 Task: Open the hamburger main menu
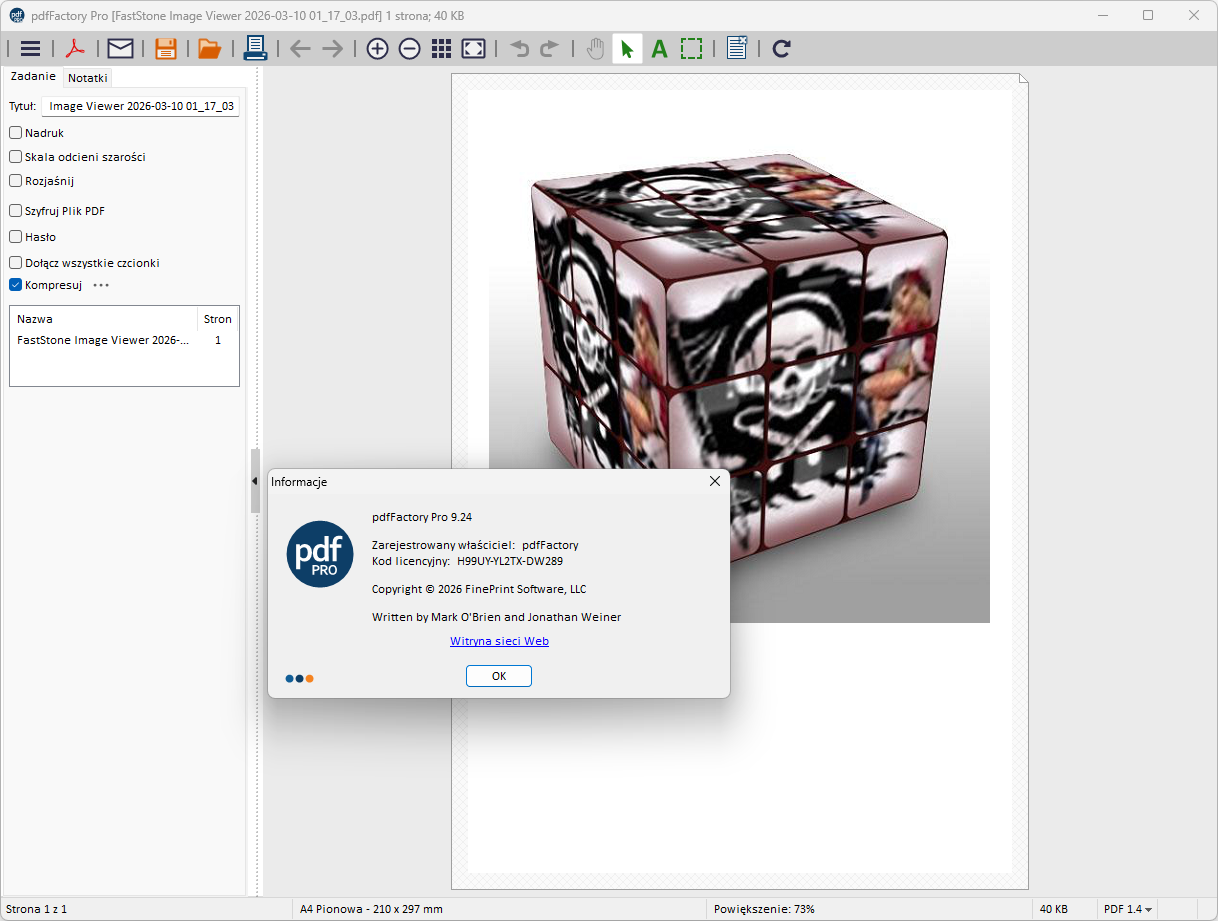30,48
